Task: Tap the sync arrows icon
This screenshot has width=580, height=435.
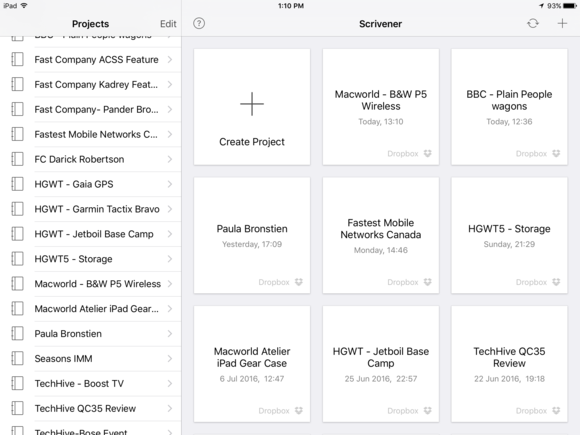Action: tap(533, 24)
